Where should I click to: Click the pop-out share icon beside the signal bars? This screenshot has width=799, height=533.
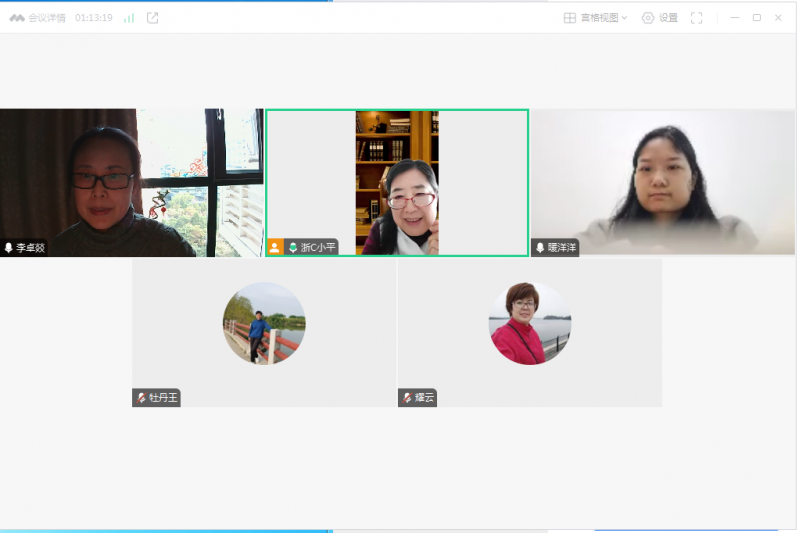tap(153, 18)
